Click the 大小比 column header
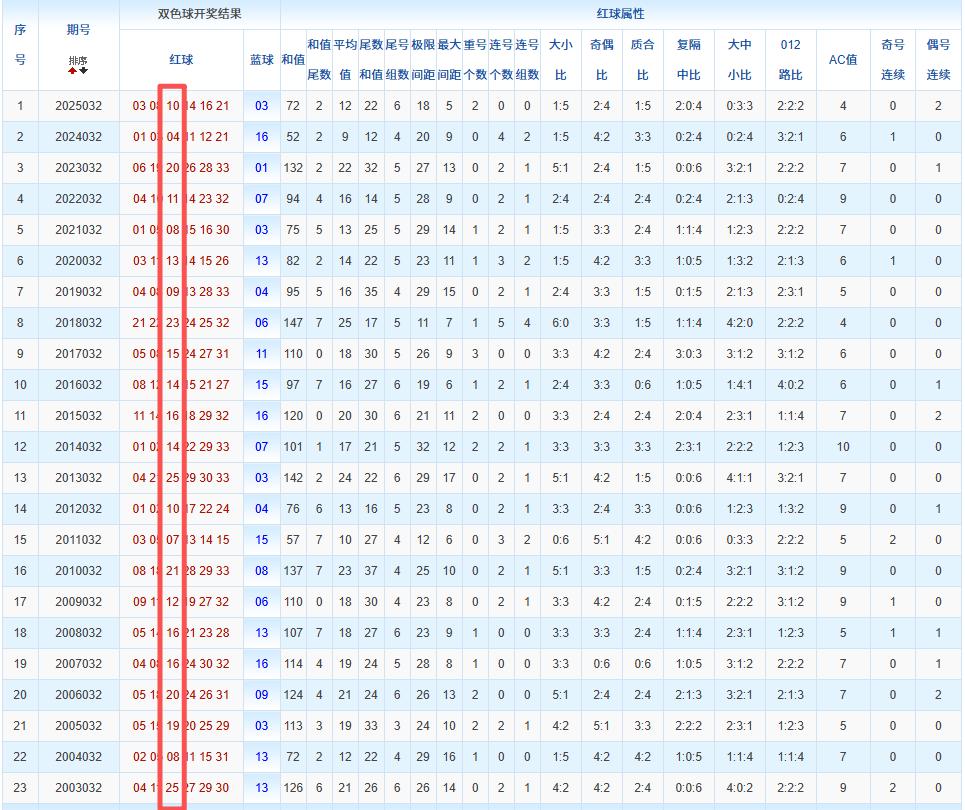 tap(561, 60)
